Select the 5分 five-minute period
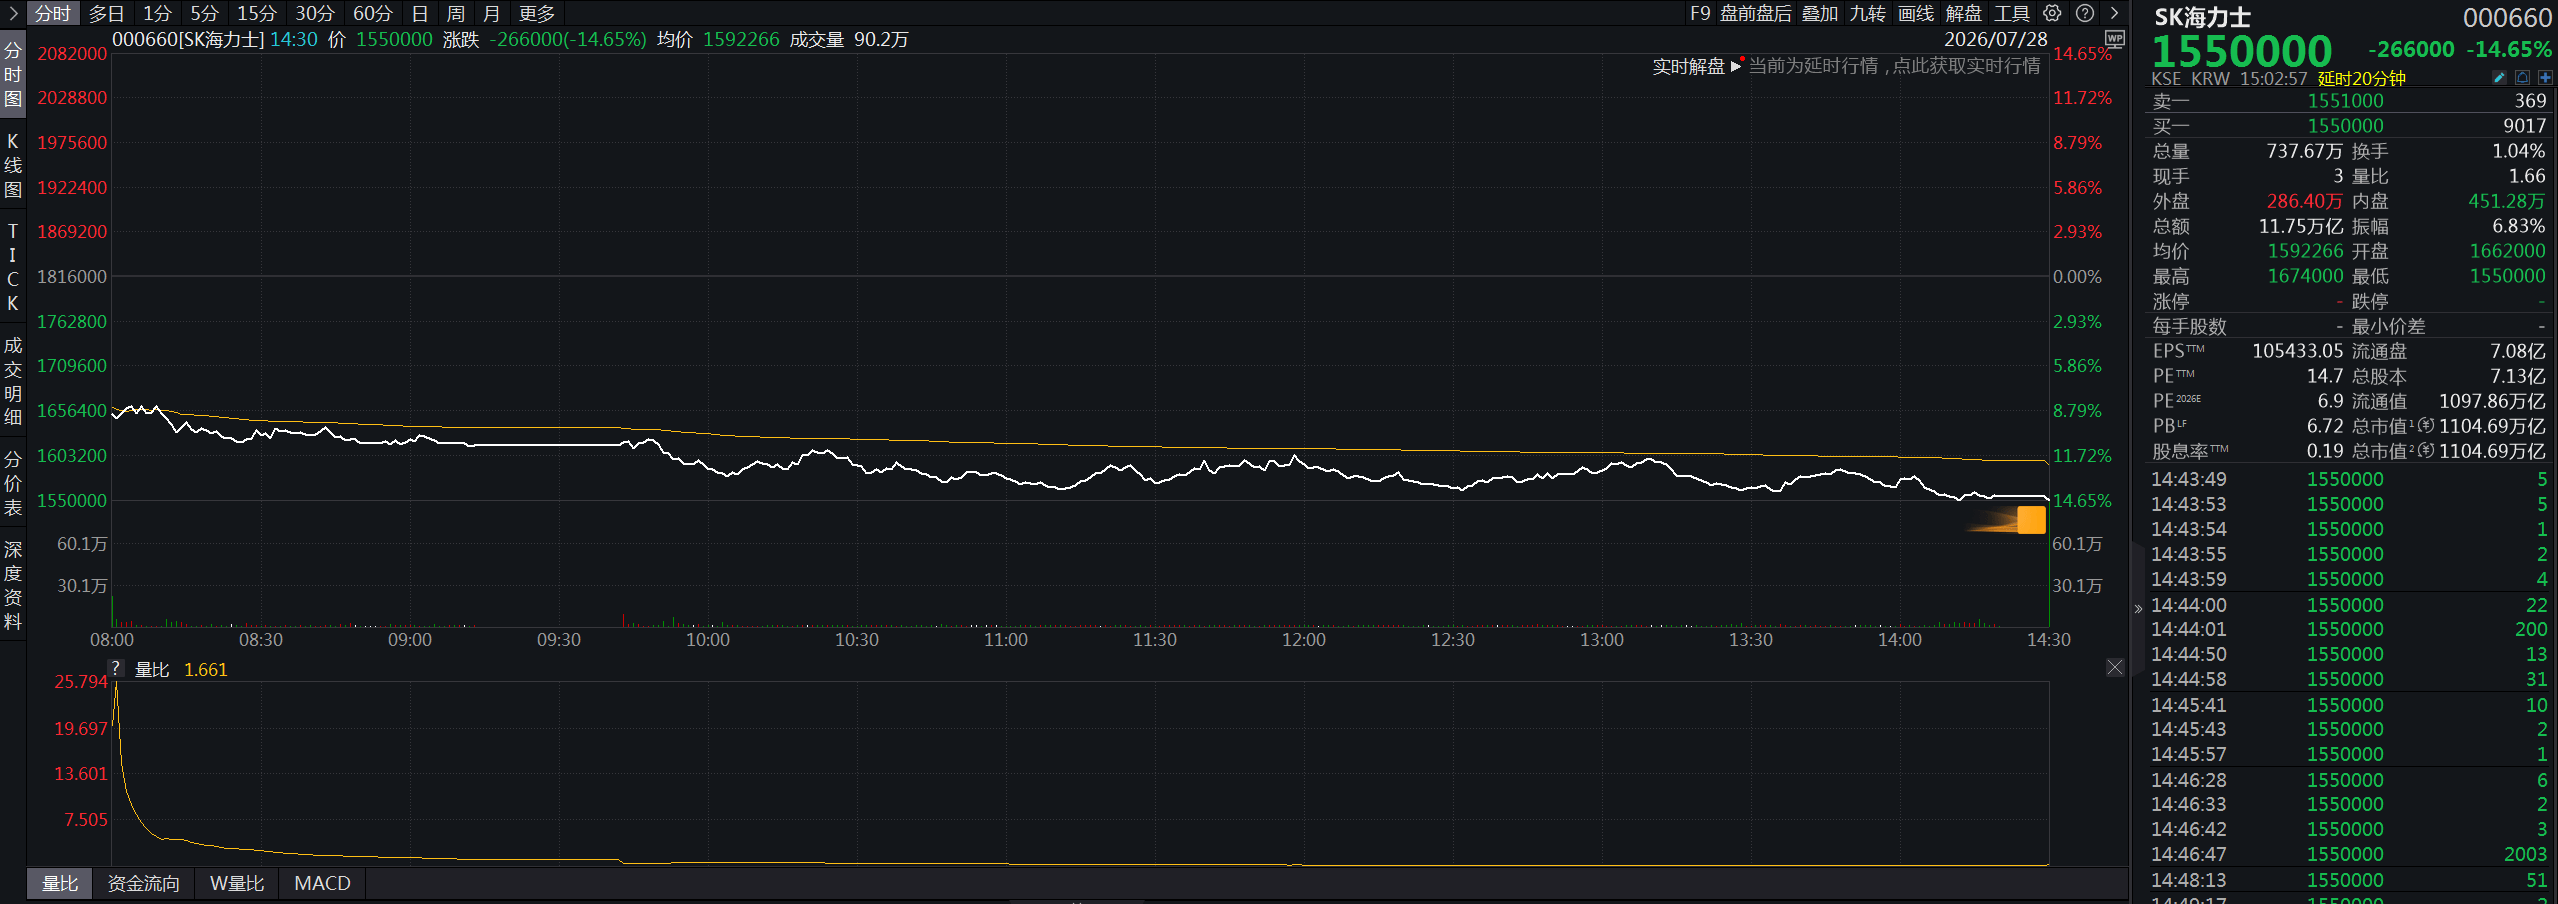Image resolution: width=2558 pixels, height=904 pixels. 204,13
